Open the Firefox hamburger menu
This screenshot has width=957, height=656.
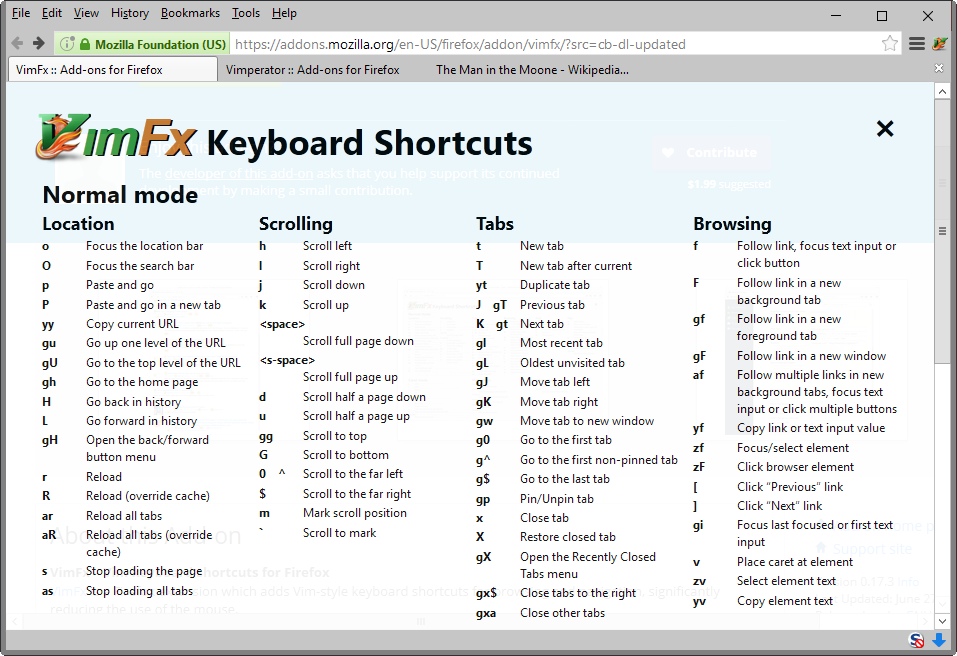coord(917,43)
